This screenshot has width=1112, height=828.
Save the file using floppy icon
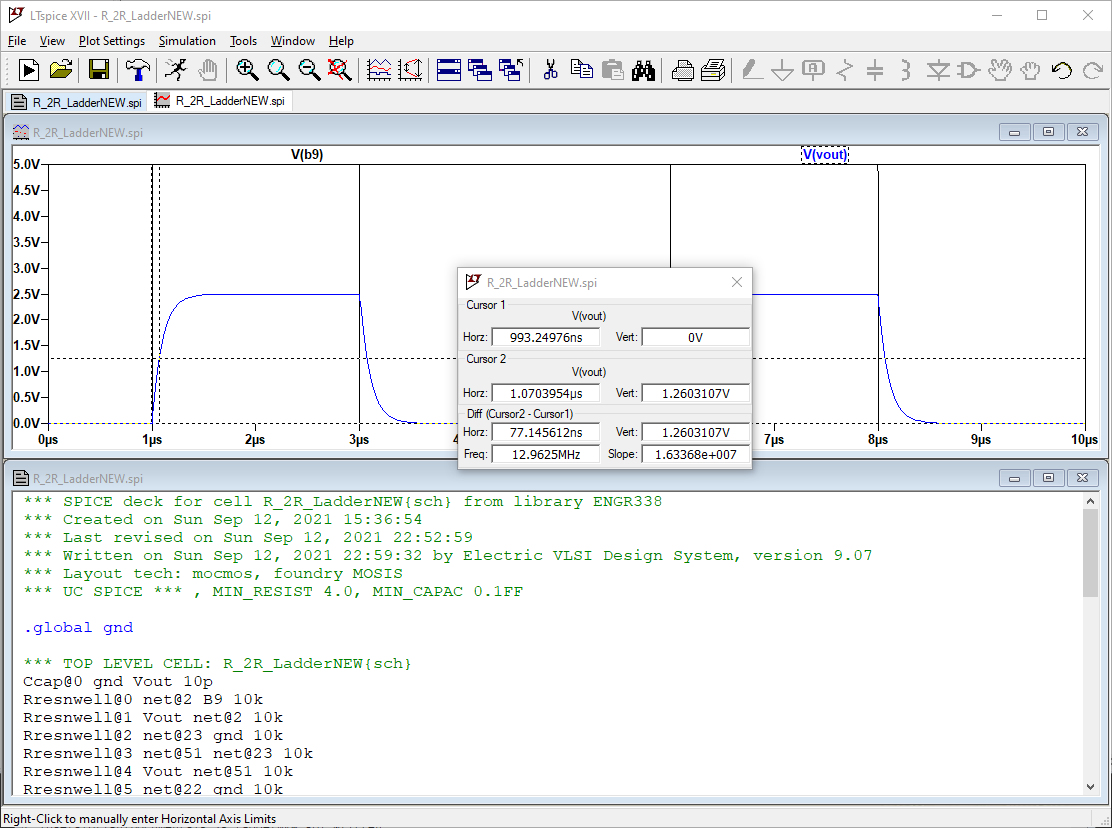[x=99, y=69]
